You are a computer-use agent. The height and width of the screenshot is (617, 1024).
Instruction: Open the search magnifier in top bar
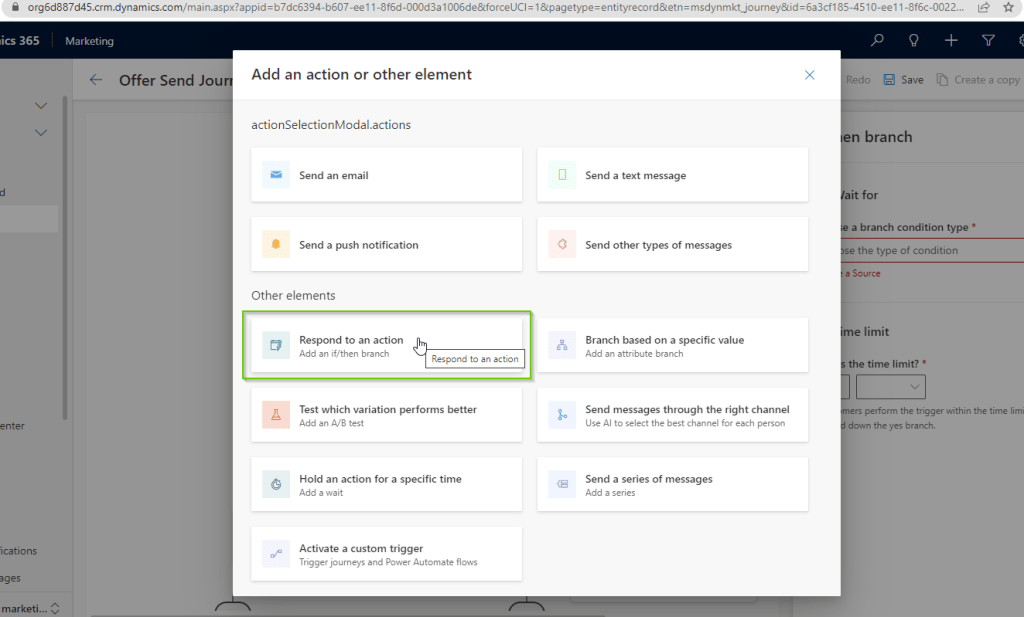click(x=877, y=41)
